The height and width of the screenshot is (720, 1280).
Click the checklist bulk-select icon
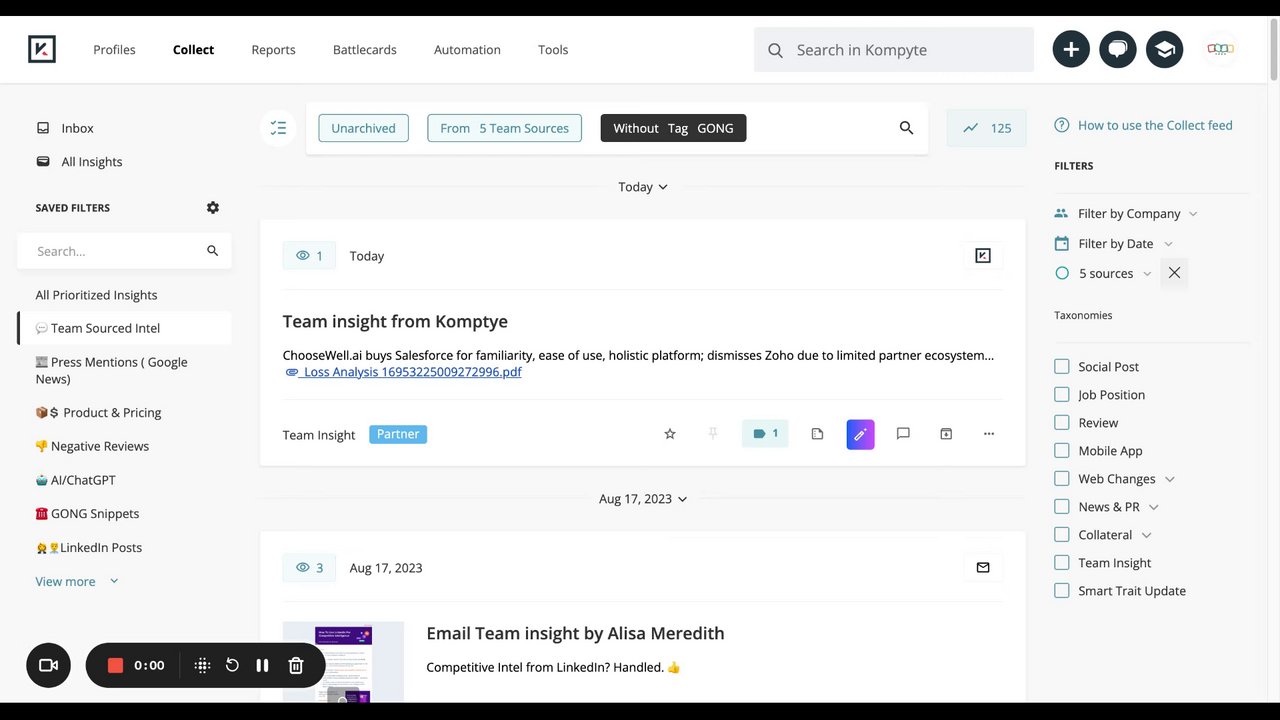[x=278, y=128]
